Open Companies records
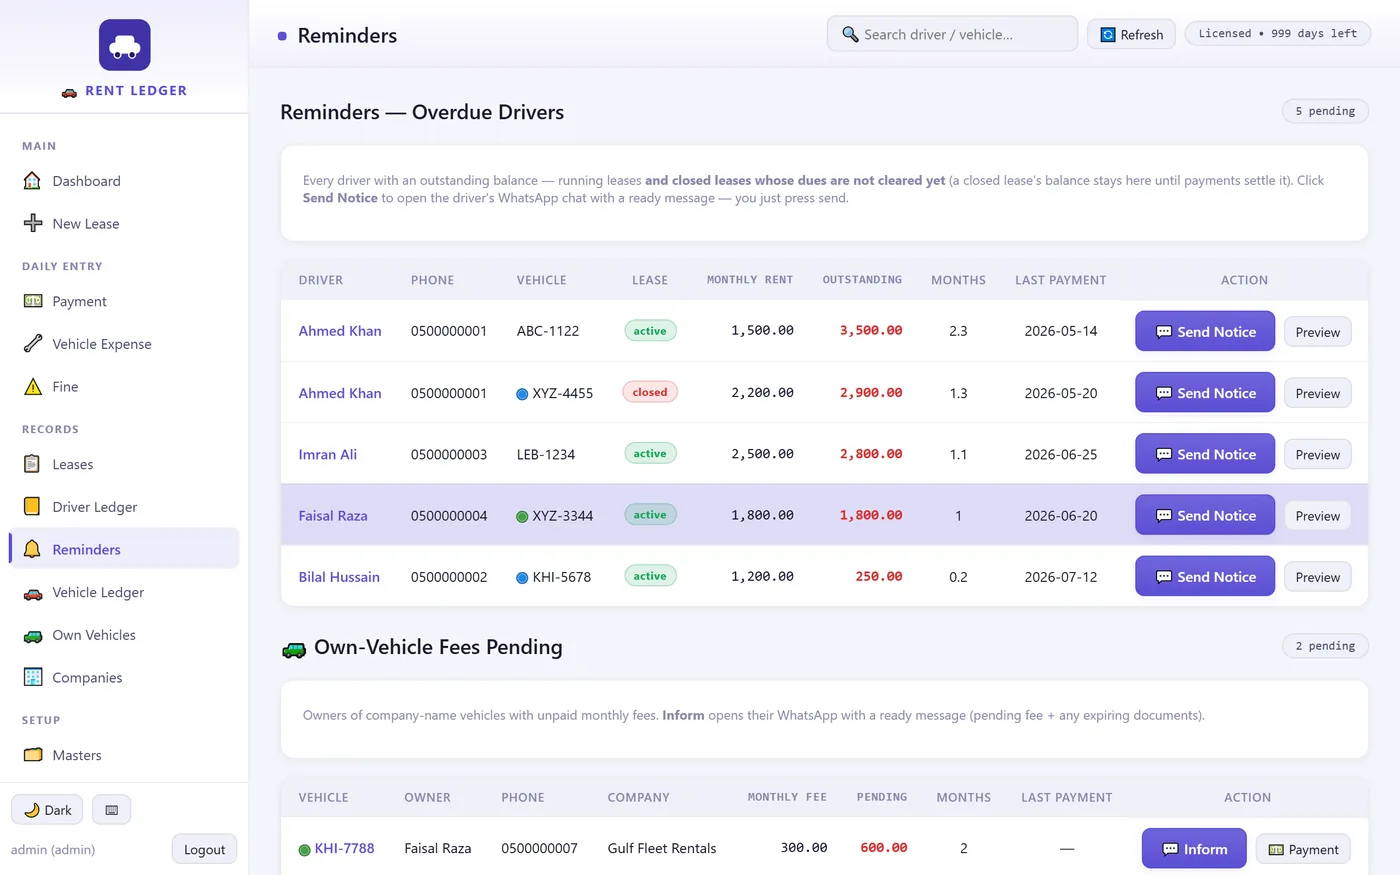This screenshot has height=875, width=1400. coord(124,677)
